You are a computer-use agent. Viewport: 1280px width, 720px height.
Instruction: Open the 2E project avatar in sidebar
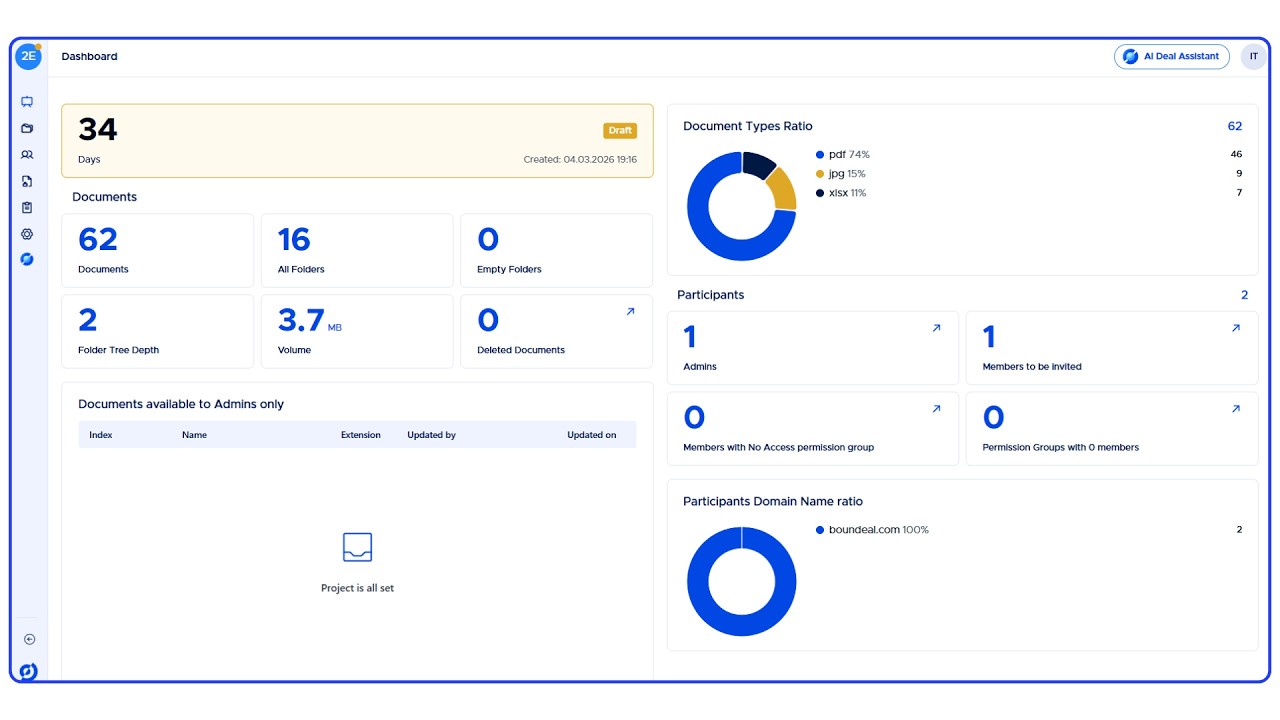(28, 57)
